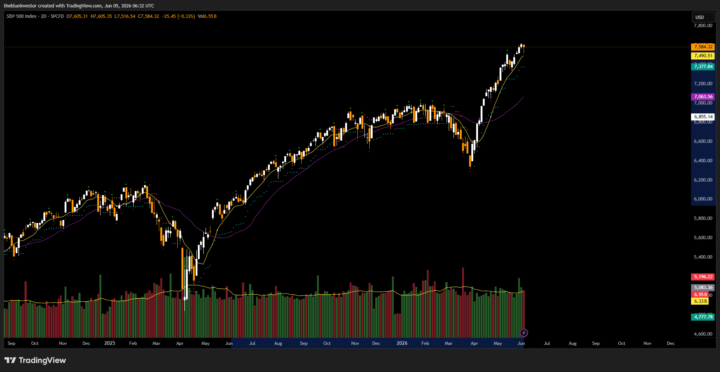720x372 pixels.
Task: Click the purple lightning event icon on time axis
Action: click(524, 333)
